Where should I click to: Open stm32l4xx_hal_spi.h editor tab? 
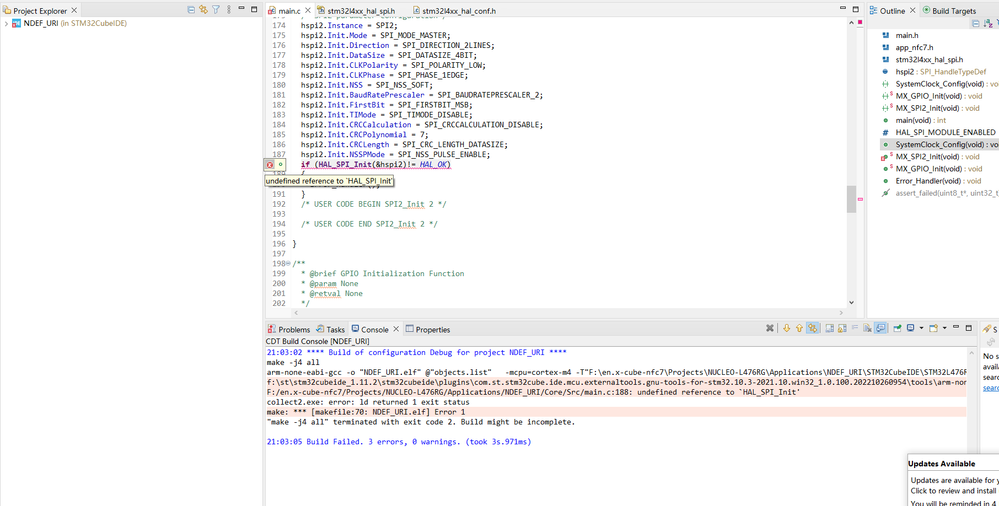(x=356, y=11)
